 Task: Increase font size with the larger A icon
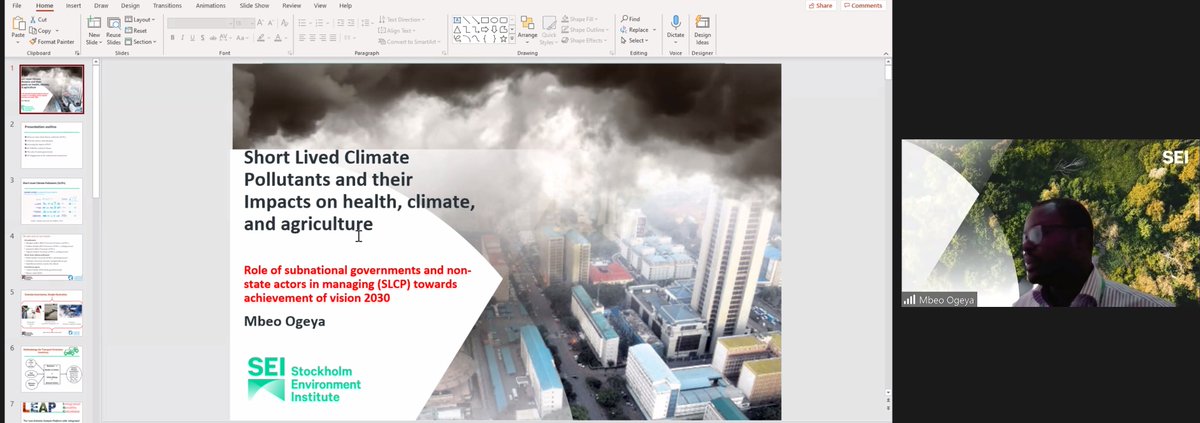pos(260,23)
